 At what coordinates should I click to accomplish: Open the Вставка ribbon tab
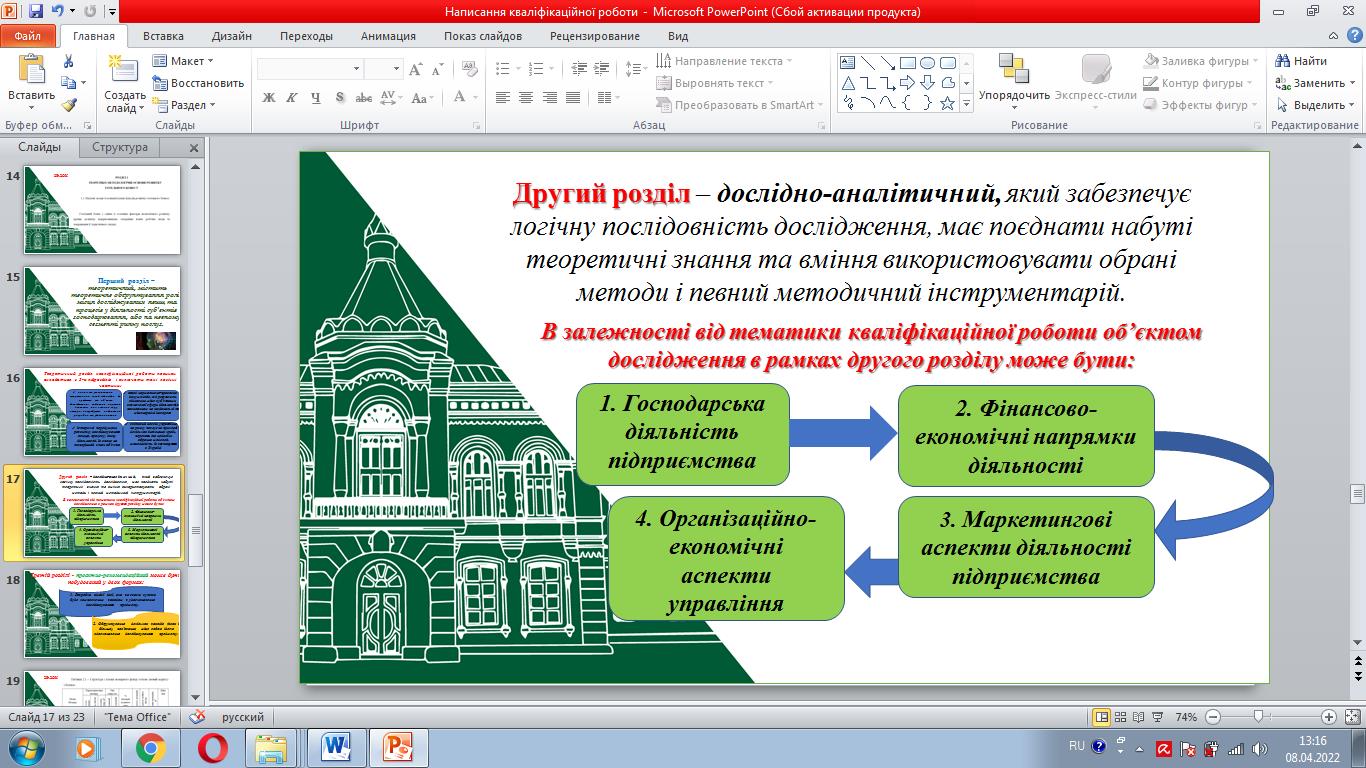click(x=163, y=36)
